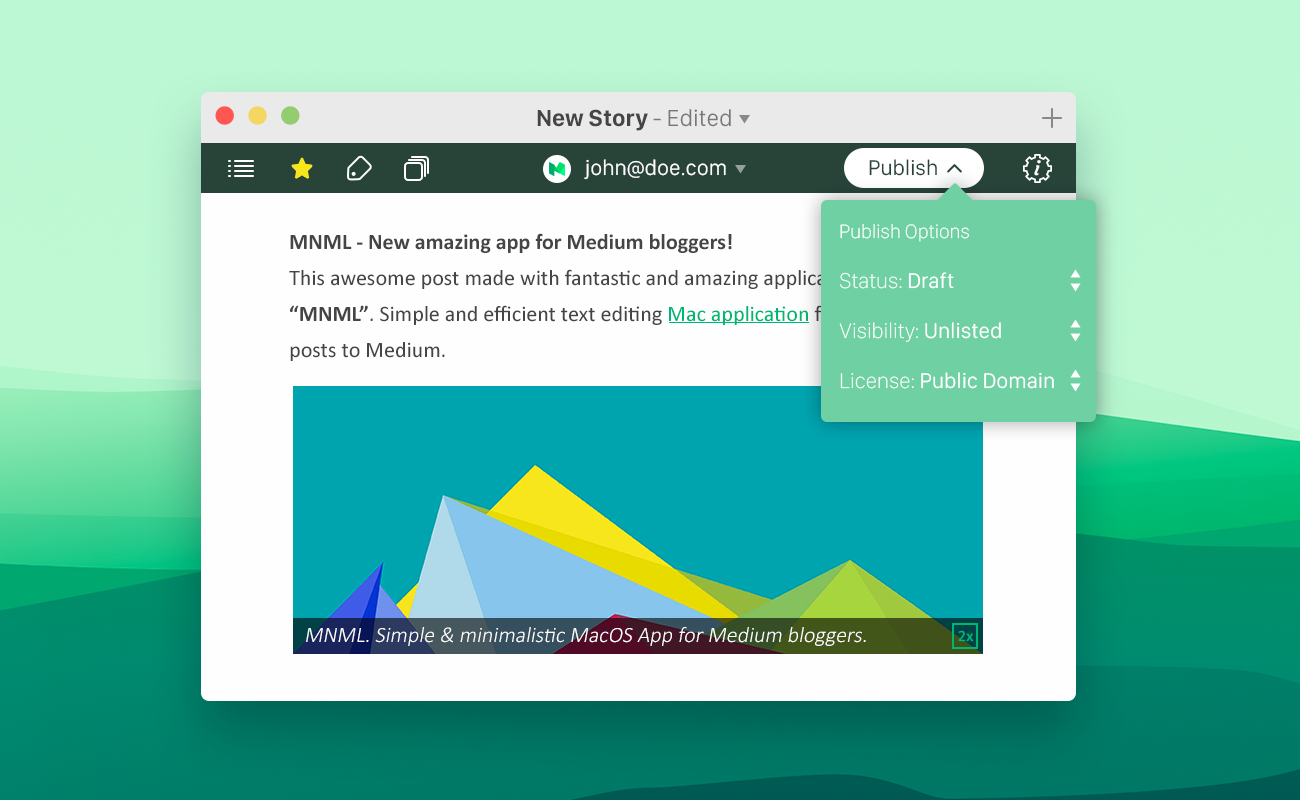This screenshot has height=800, width=1300.
Task: Open the john@doe.com account dropdown
Action: click(x=665, y=169)
